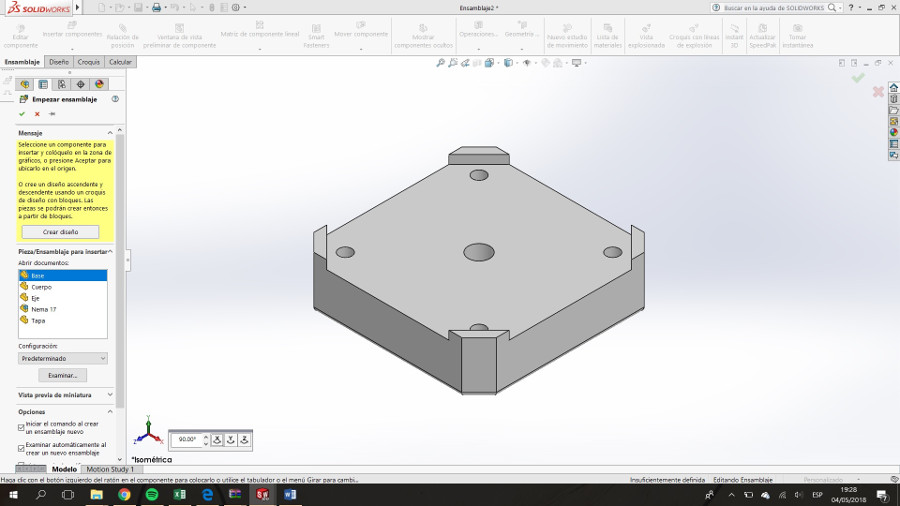Screen dimensions: 900x506
Task: Expand SOLIDWORKS menu arrow beside logo
Action: (x=77, y=7)
